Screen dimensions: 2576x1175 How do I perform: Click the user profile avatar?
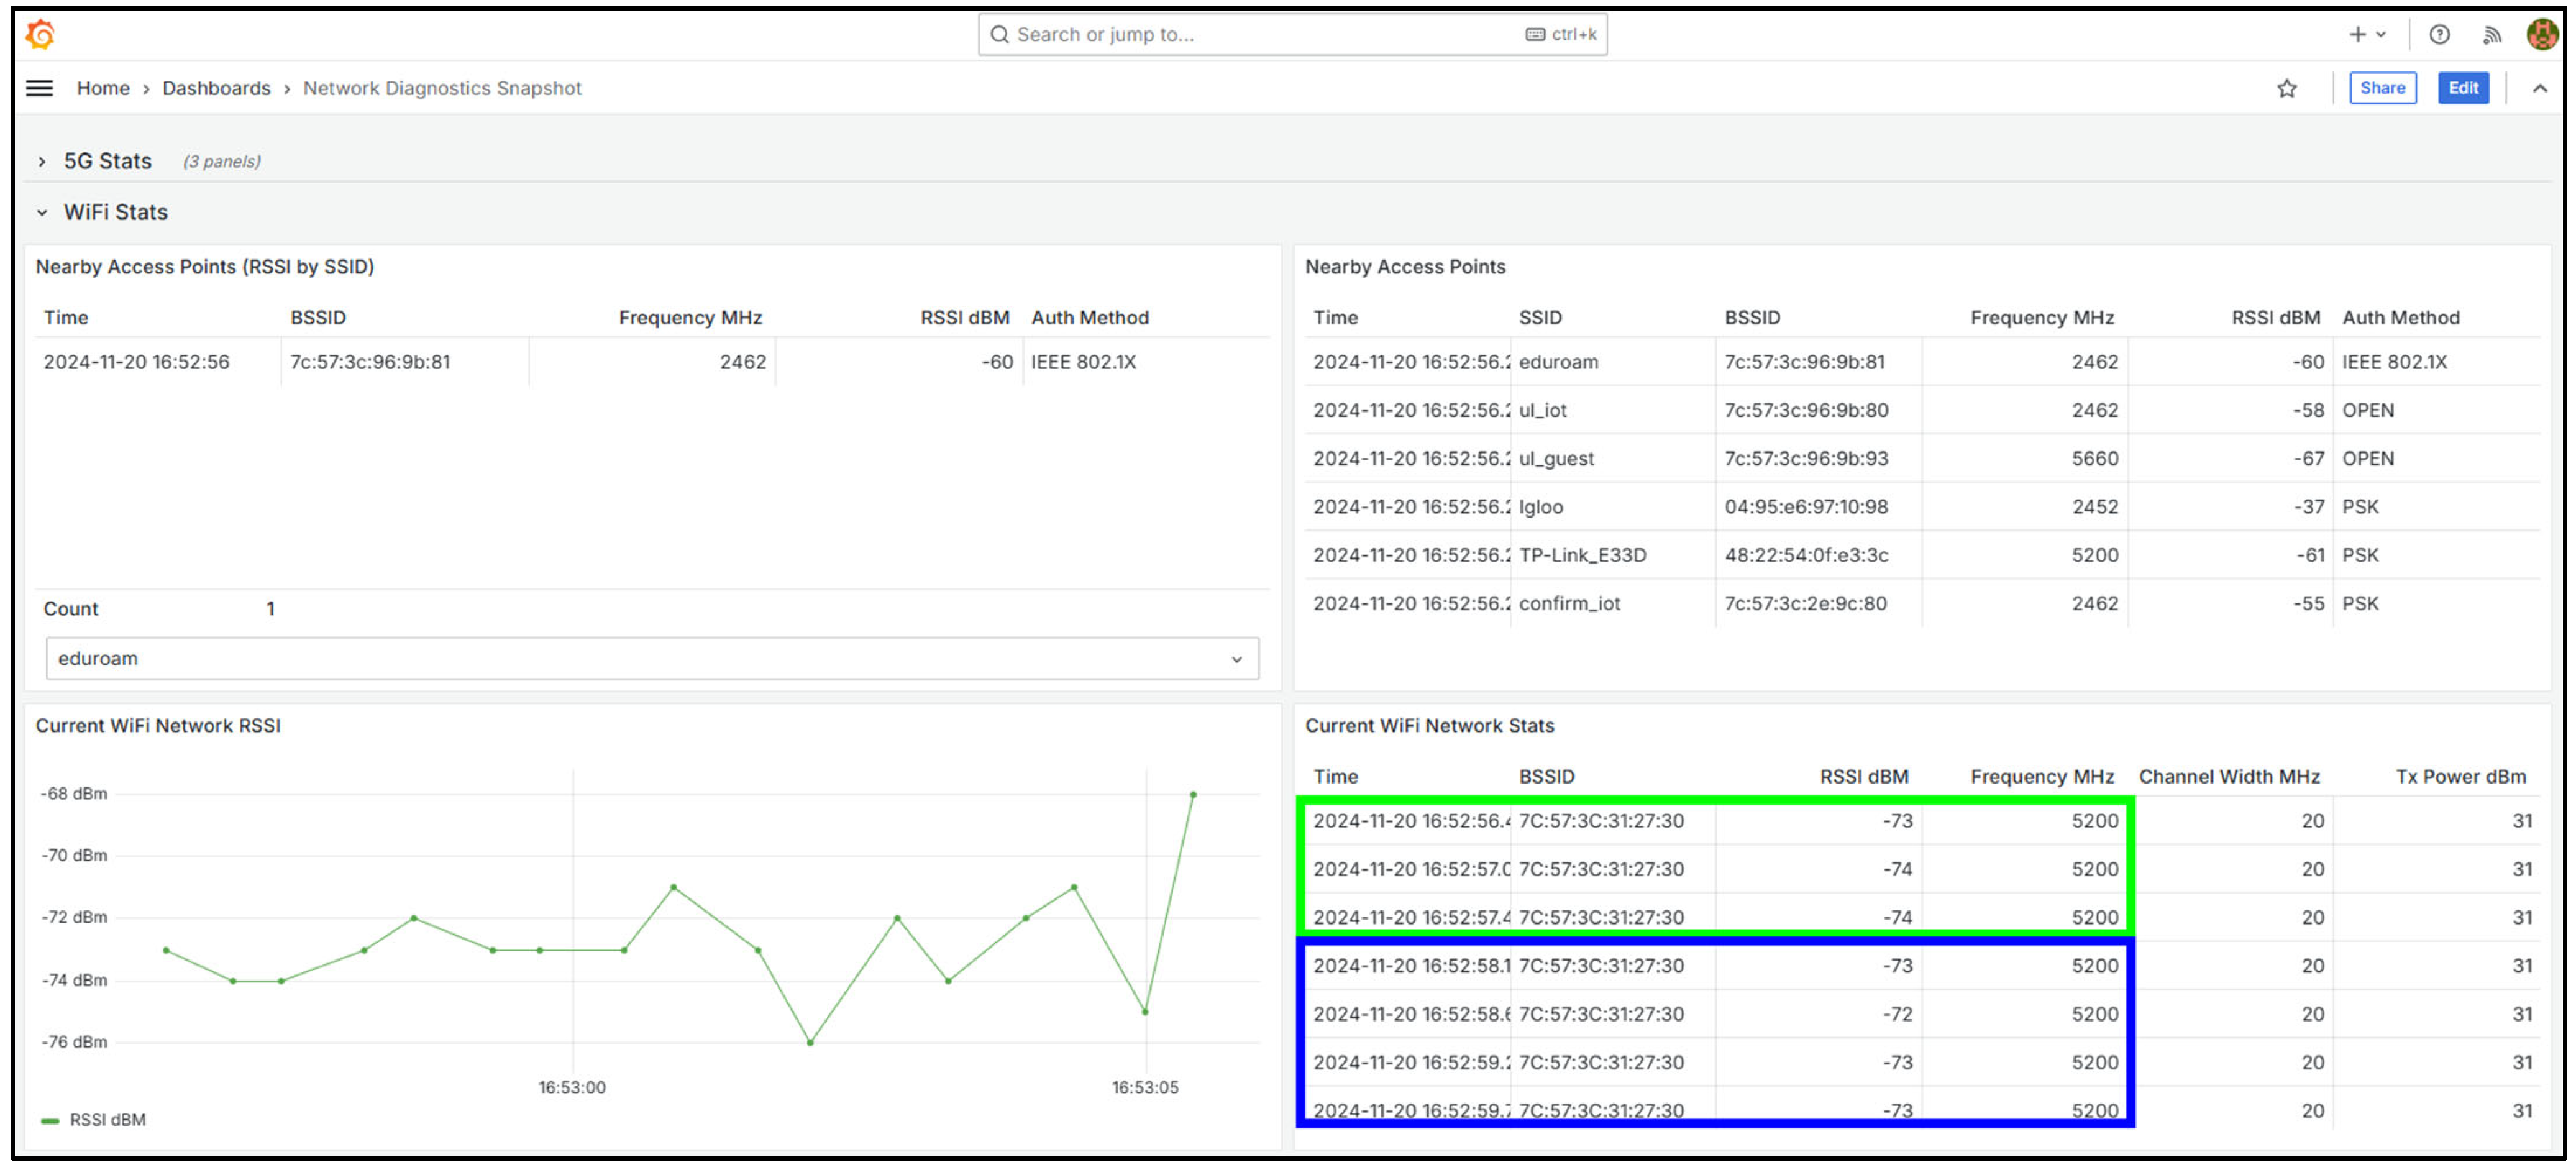[x=2542, y=35]
